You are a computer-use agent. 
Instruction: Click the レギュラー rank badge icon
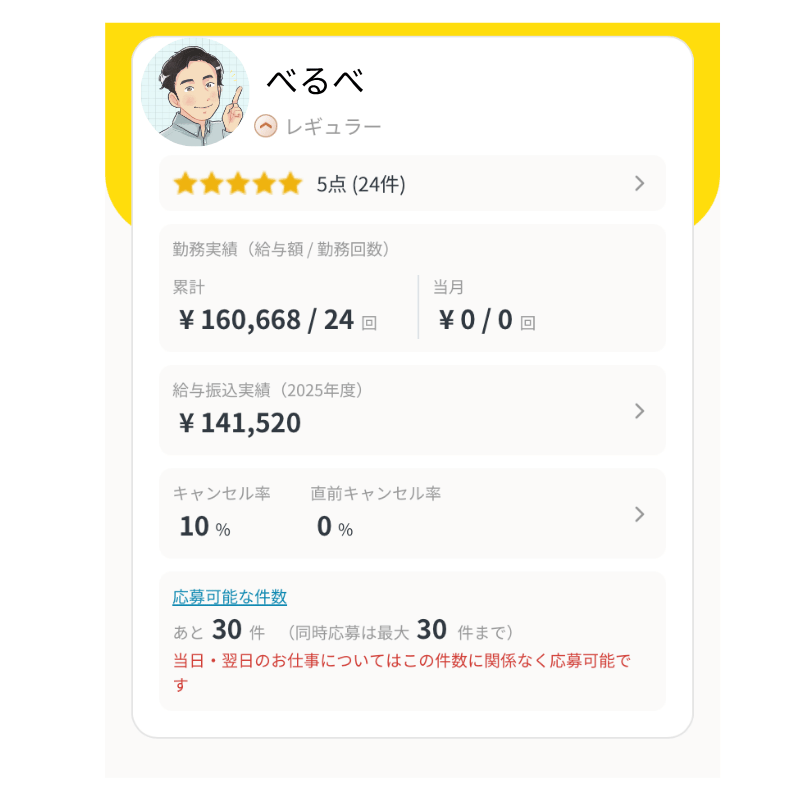(265, 127)
